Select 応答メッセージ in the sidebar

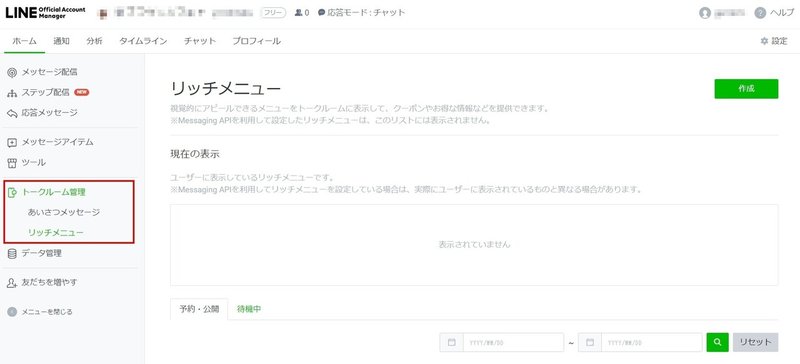(49, 113)
